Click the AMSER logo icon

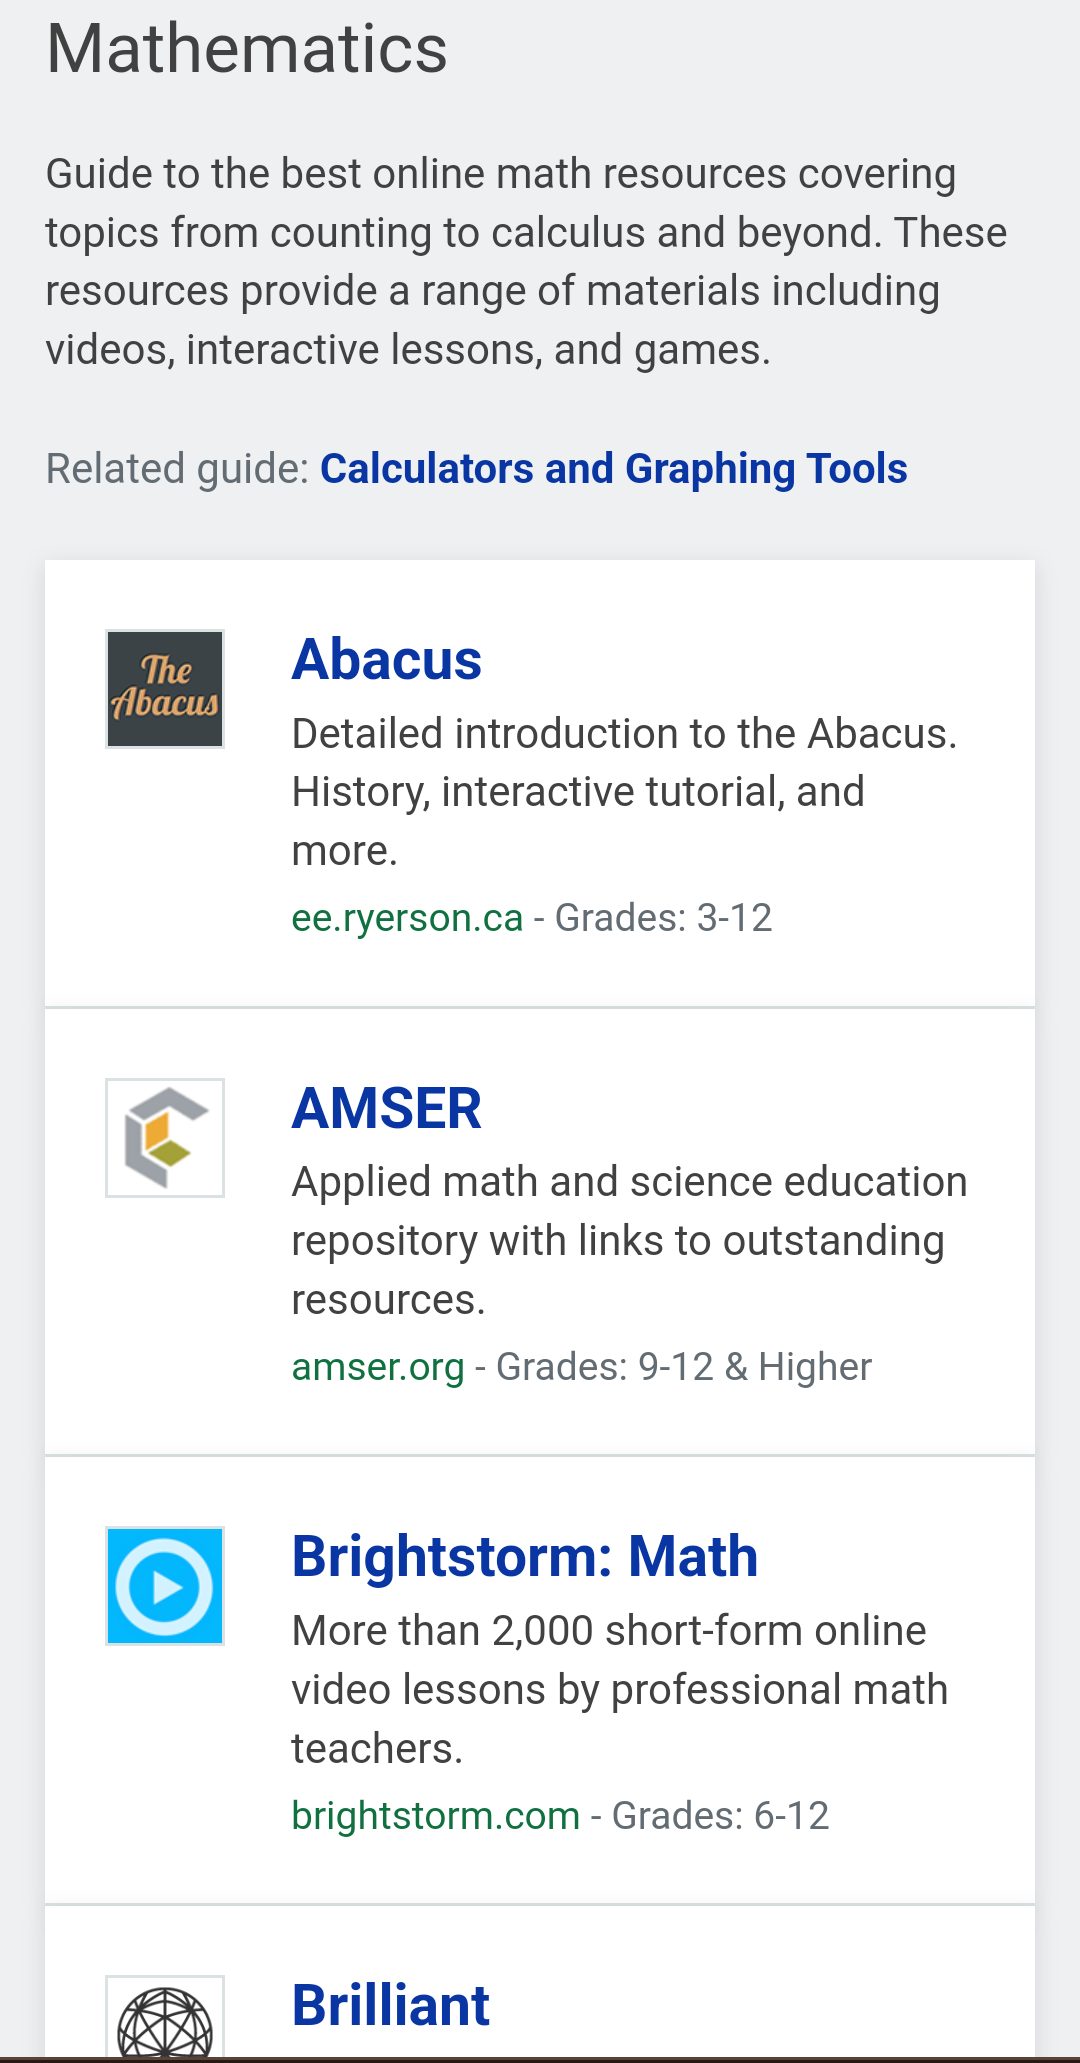click(165, 1138)
